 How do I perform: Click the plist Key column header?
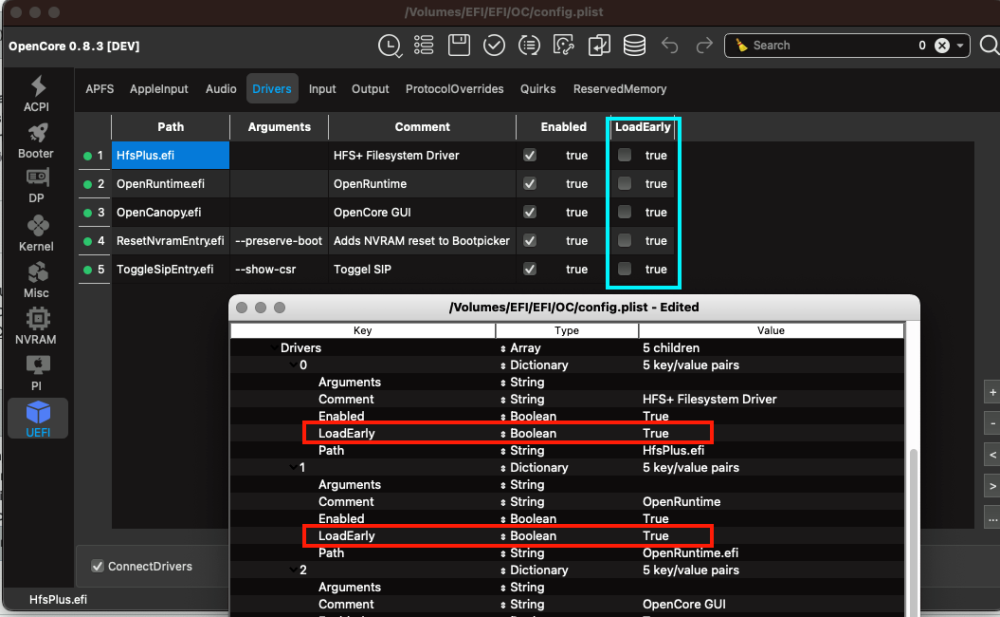[362, 331]
